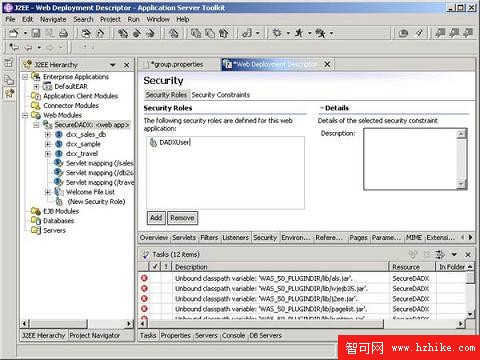Click first Unbound classpath error icon for als.jar

(x=144, y=278)
